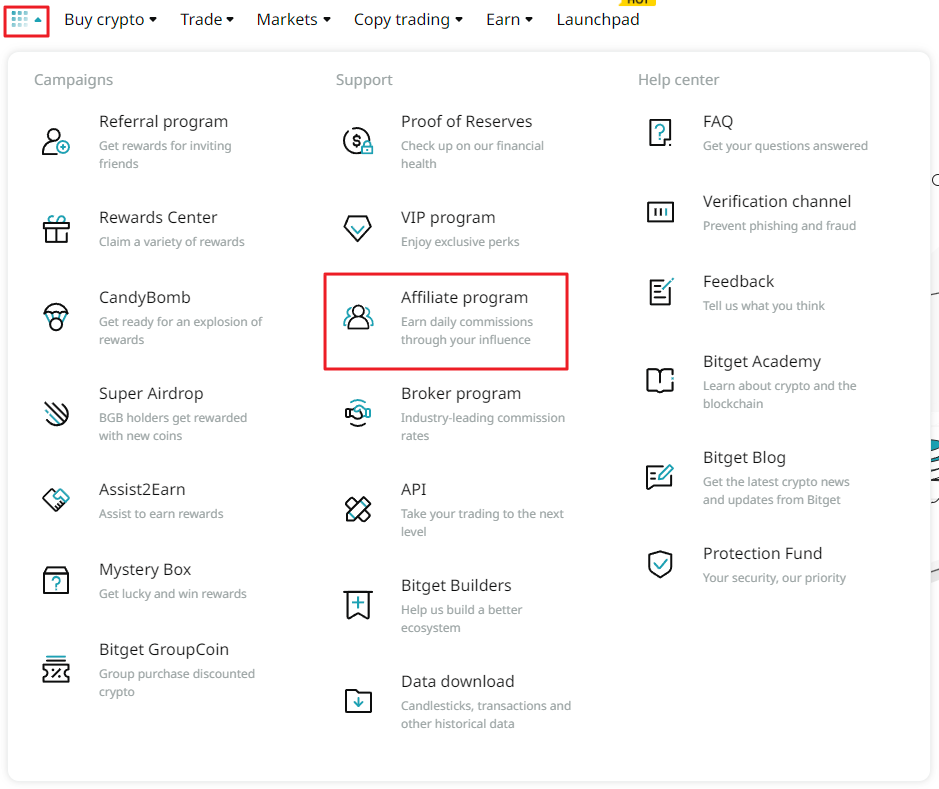This screenshot has height=789, width=939.
Task: Click the VIP program diamond icon
Action: click(358, 229)
